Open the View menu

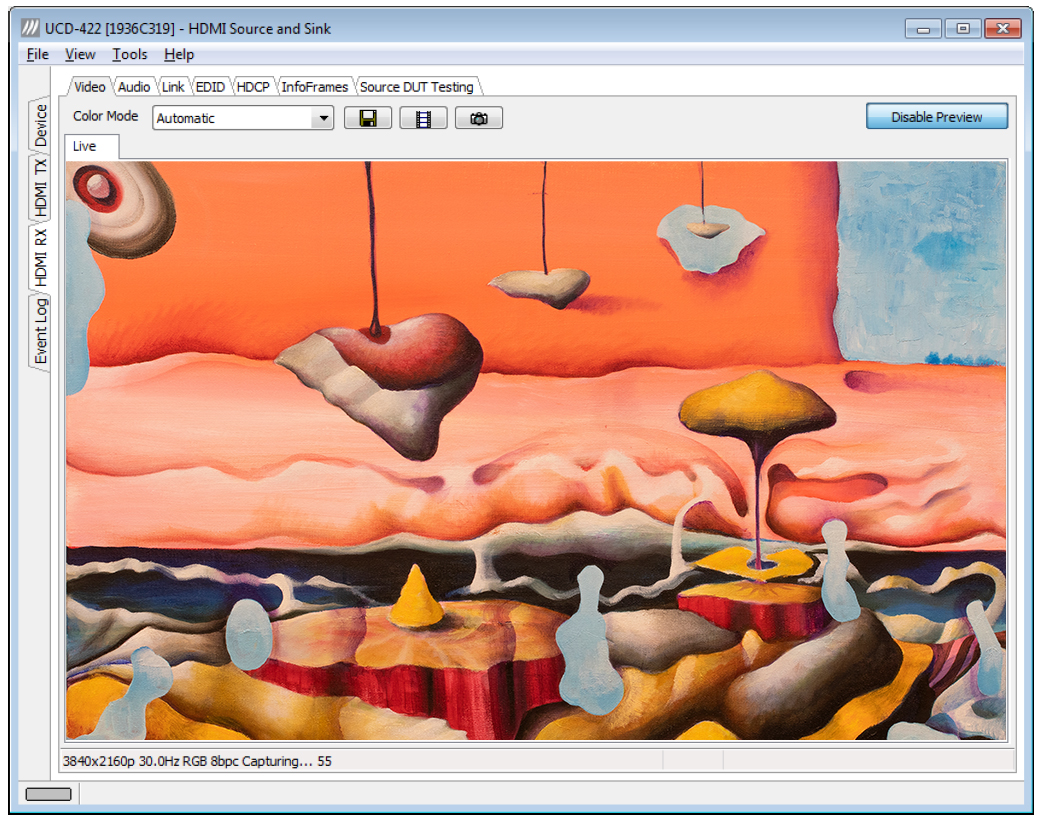pos(80,55)
